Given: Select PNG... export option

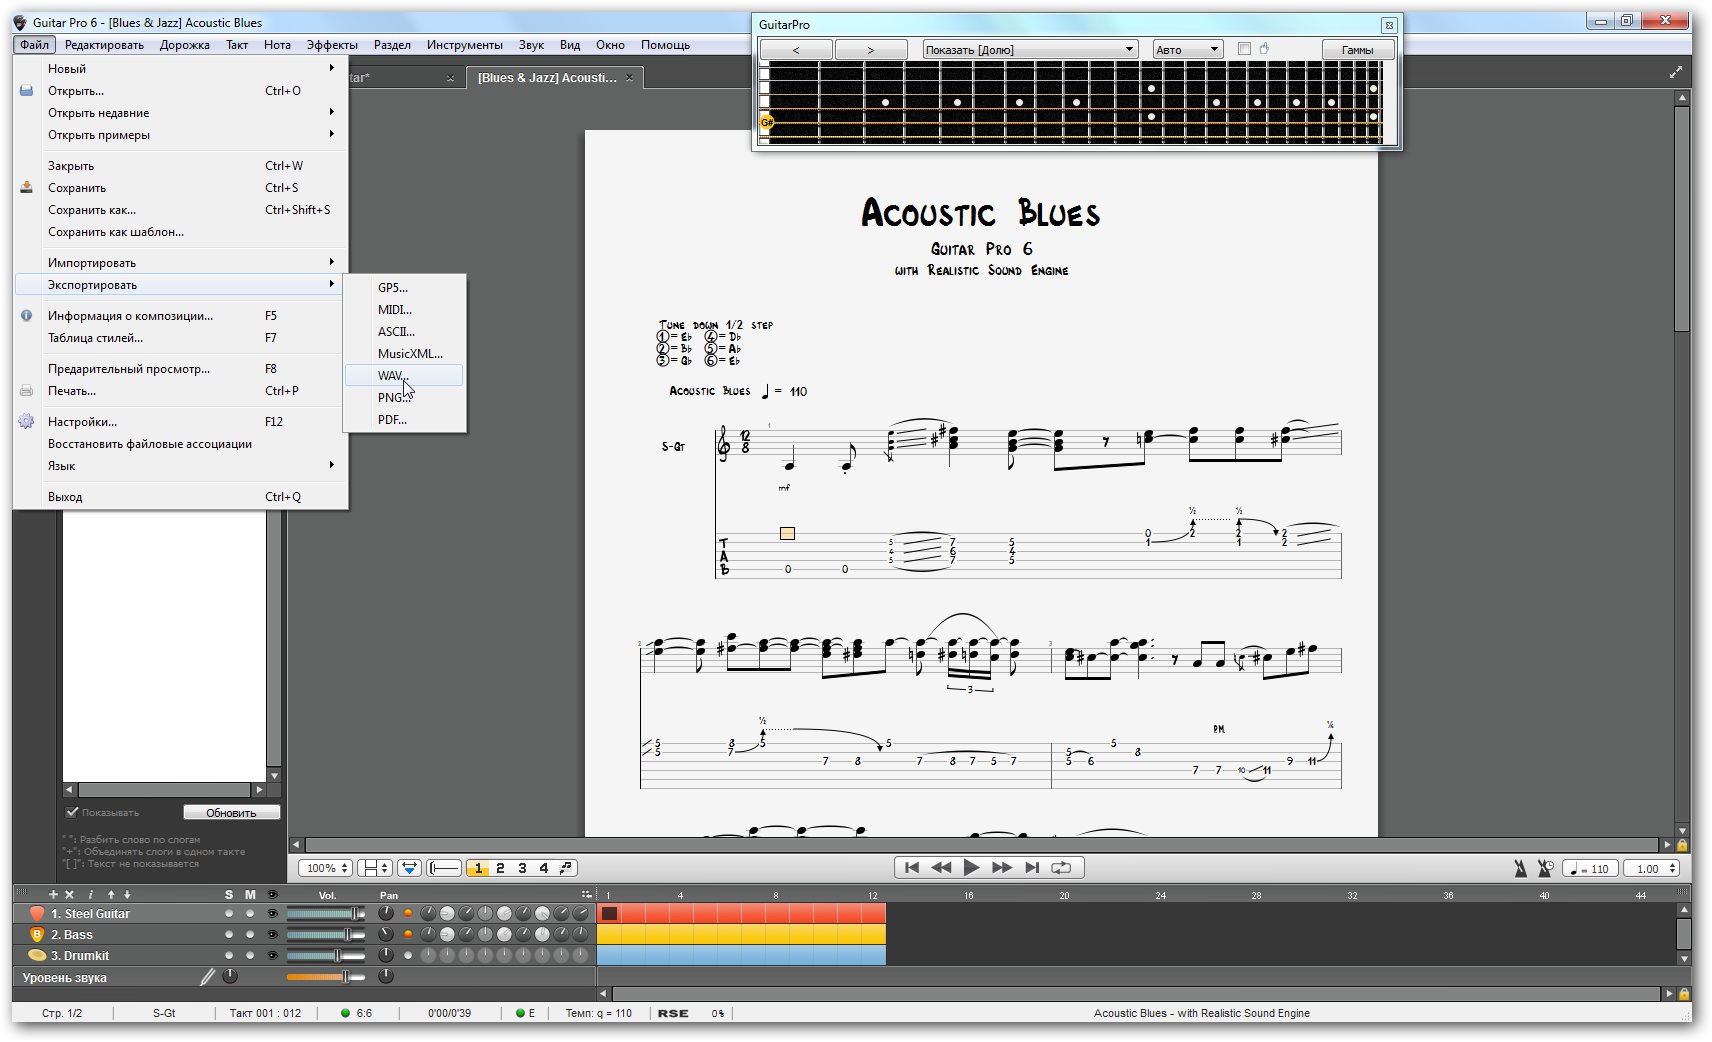Looking at the screenshot, I should pyautogui.click(x=404, y=397).
